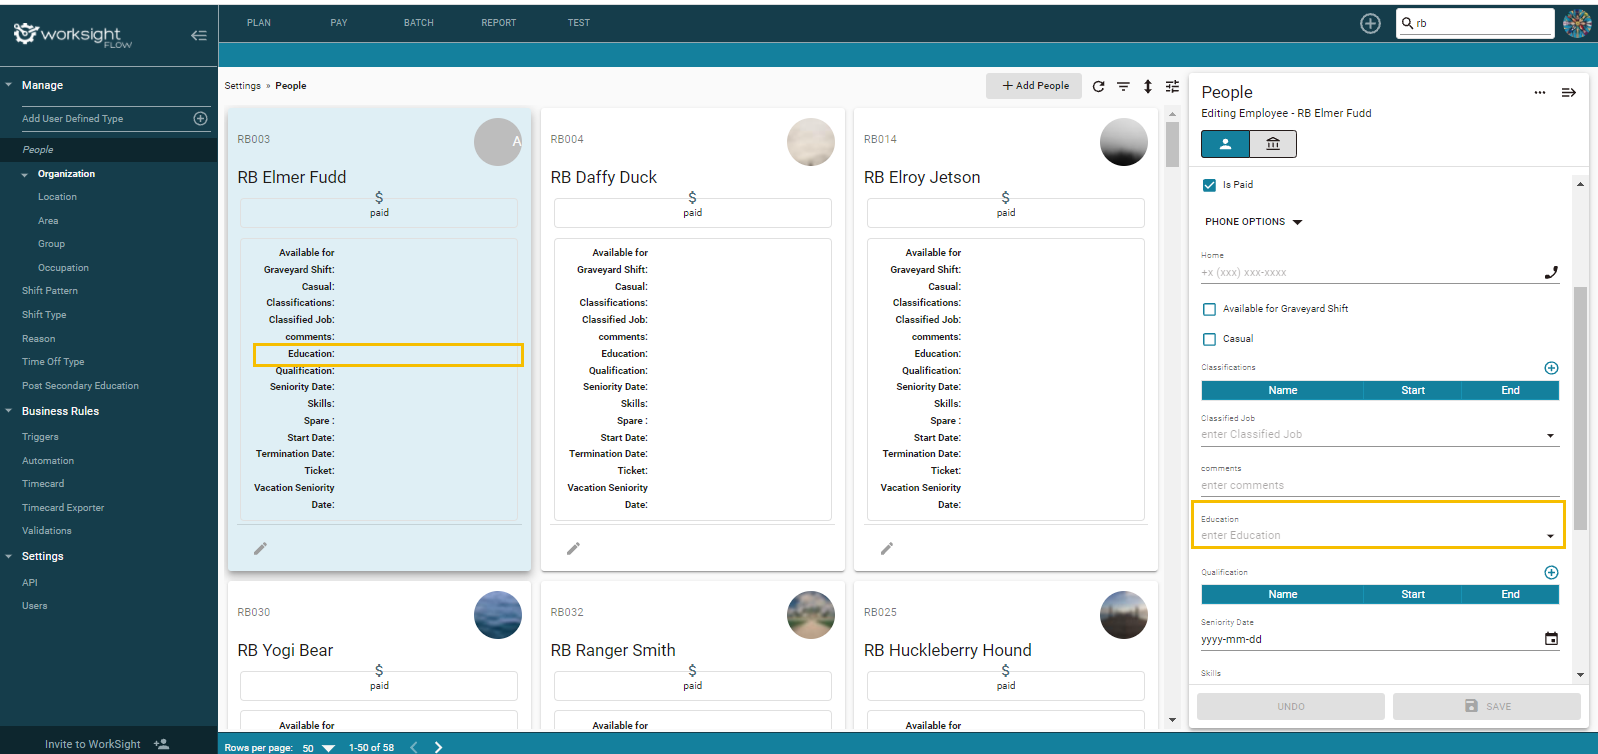Click the Add People button
Image resolution: width=1598 pixels, height=754 pixels.
point(1034,86)
